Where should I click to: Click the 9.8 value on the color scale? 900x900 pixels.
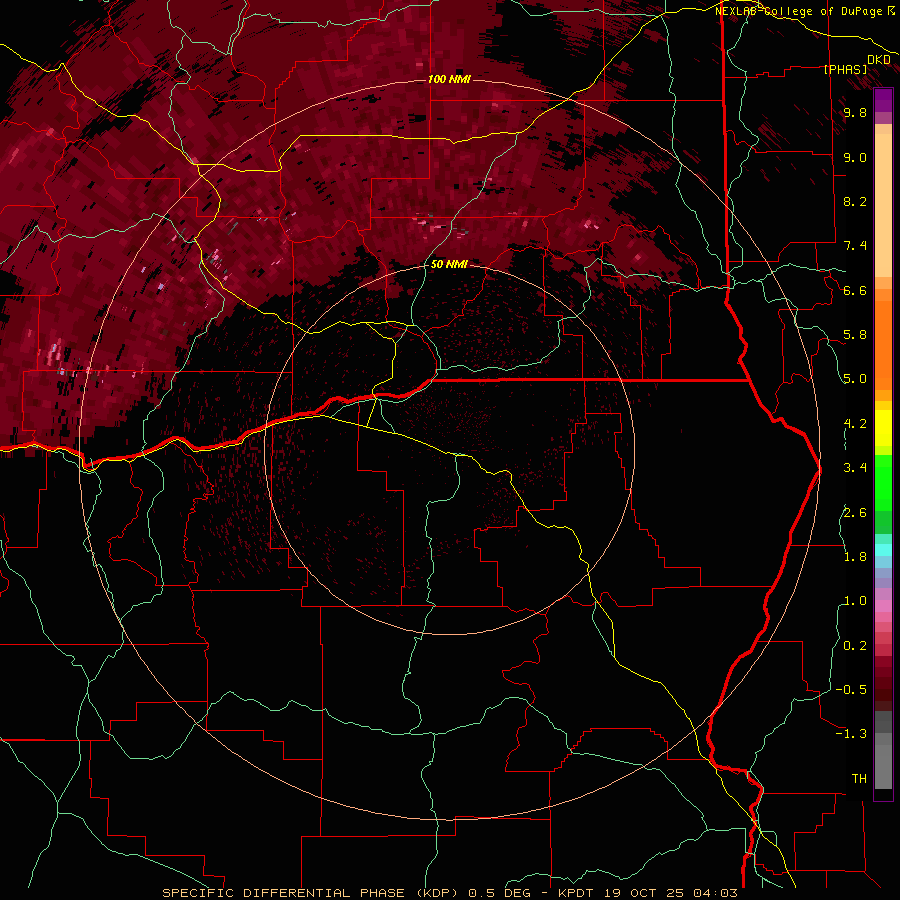(855, 113)
